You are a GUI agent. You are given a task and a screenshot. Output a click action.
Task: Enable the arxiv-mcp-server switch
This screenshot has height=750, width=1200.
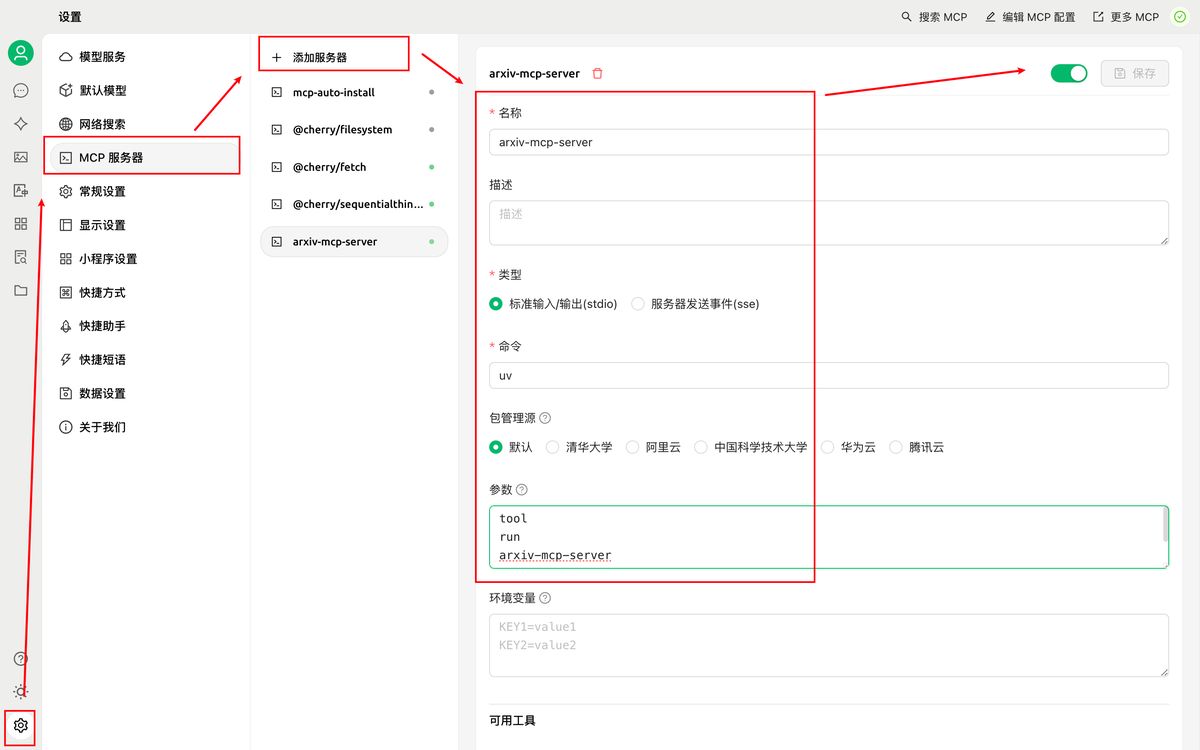point(1068,73)
